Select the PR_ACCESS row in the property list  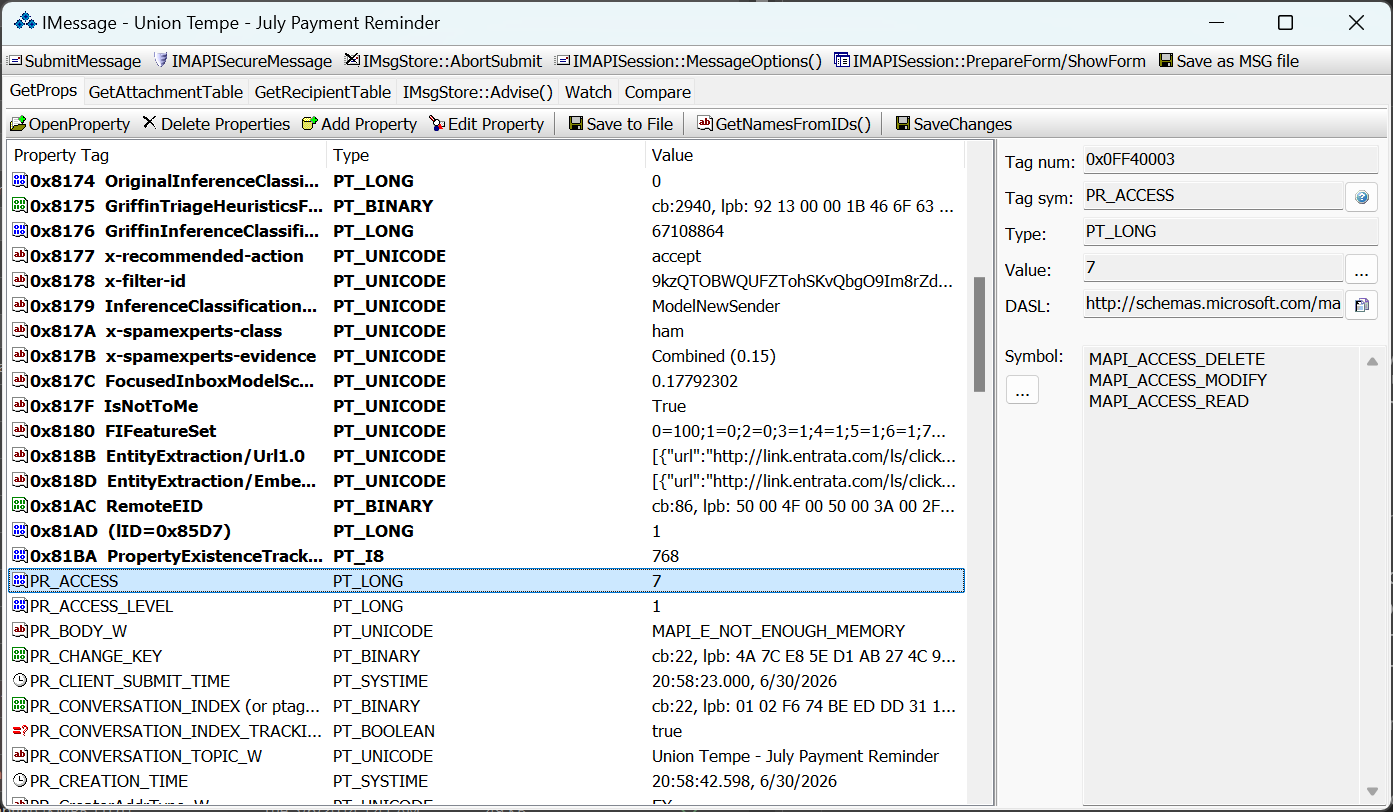(x=486, y=581)
